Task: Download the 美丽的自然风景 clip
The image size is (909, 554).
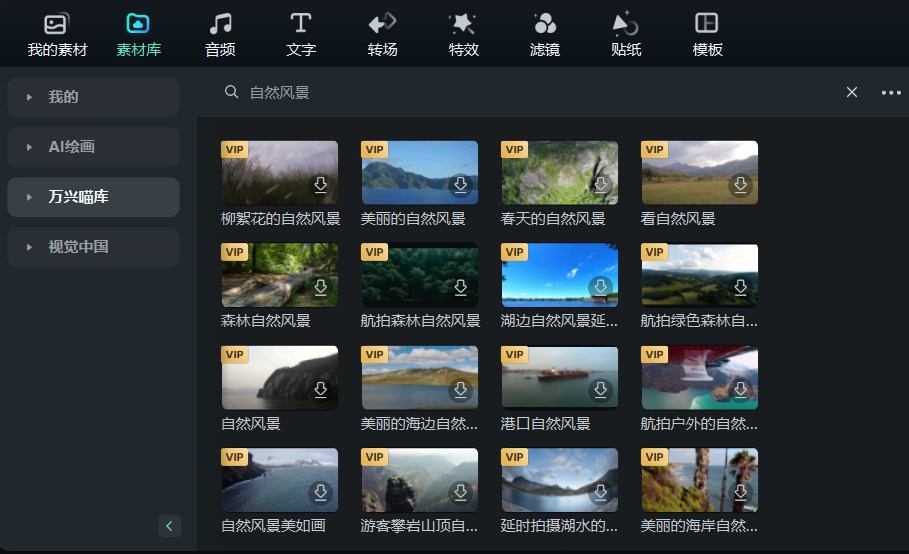Action: click(461, 185)
